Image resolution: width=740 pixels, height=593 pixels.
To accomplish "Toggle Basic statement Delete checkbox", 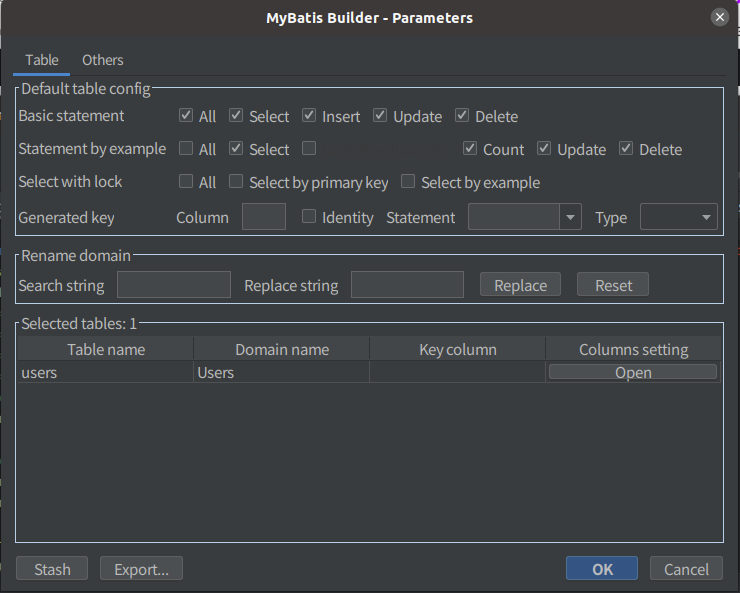I will (x=462, y=116).
